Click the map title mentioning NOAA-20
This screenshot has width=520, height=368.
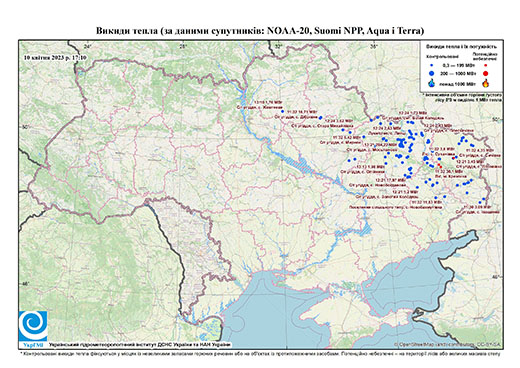point(260,31)
